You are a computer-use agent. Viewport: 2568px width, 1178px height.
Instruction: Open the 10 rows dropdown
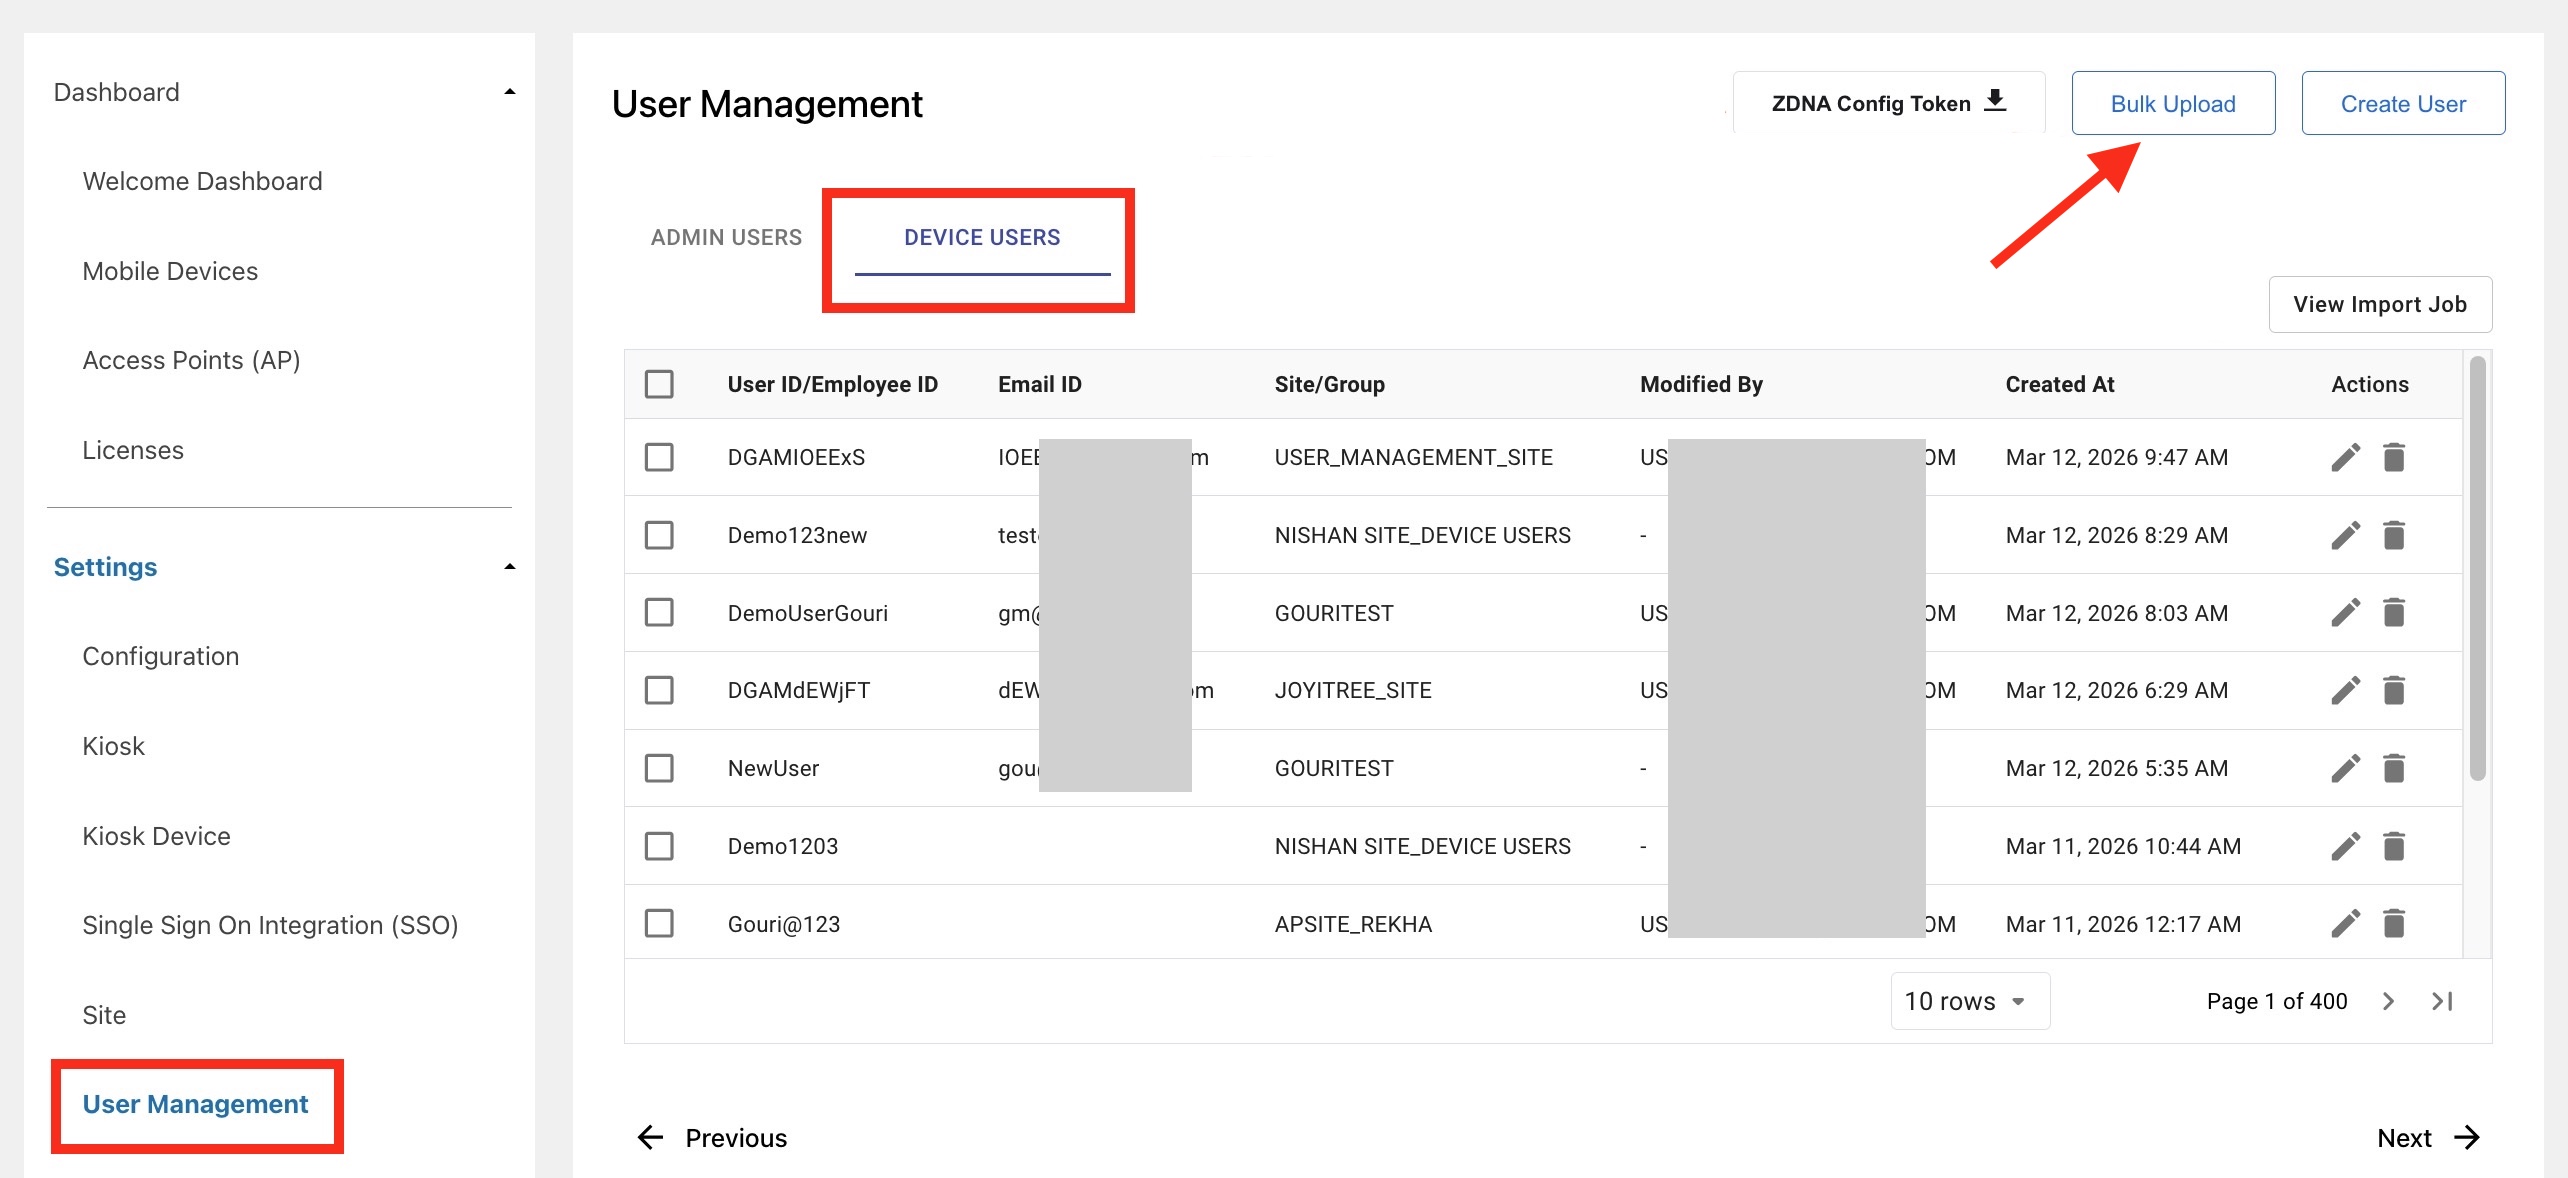pyautogui.click(x=1968, y=1001)
